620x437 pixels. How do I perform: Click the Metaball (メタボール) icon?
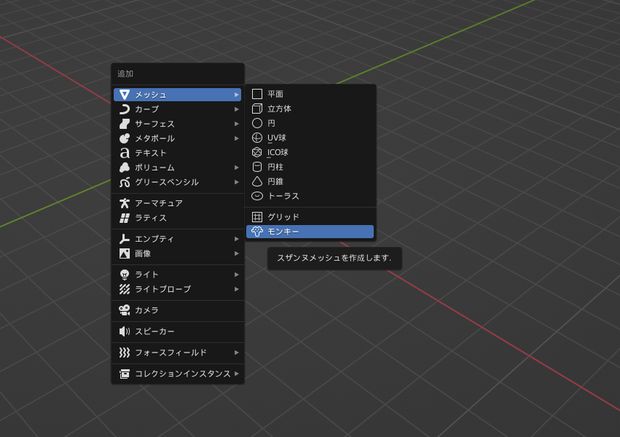click(125, 138)
